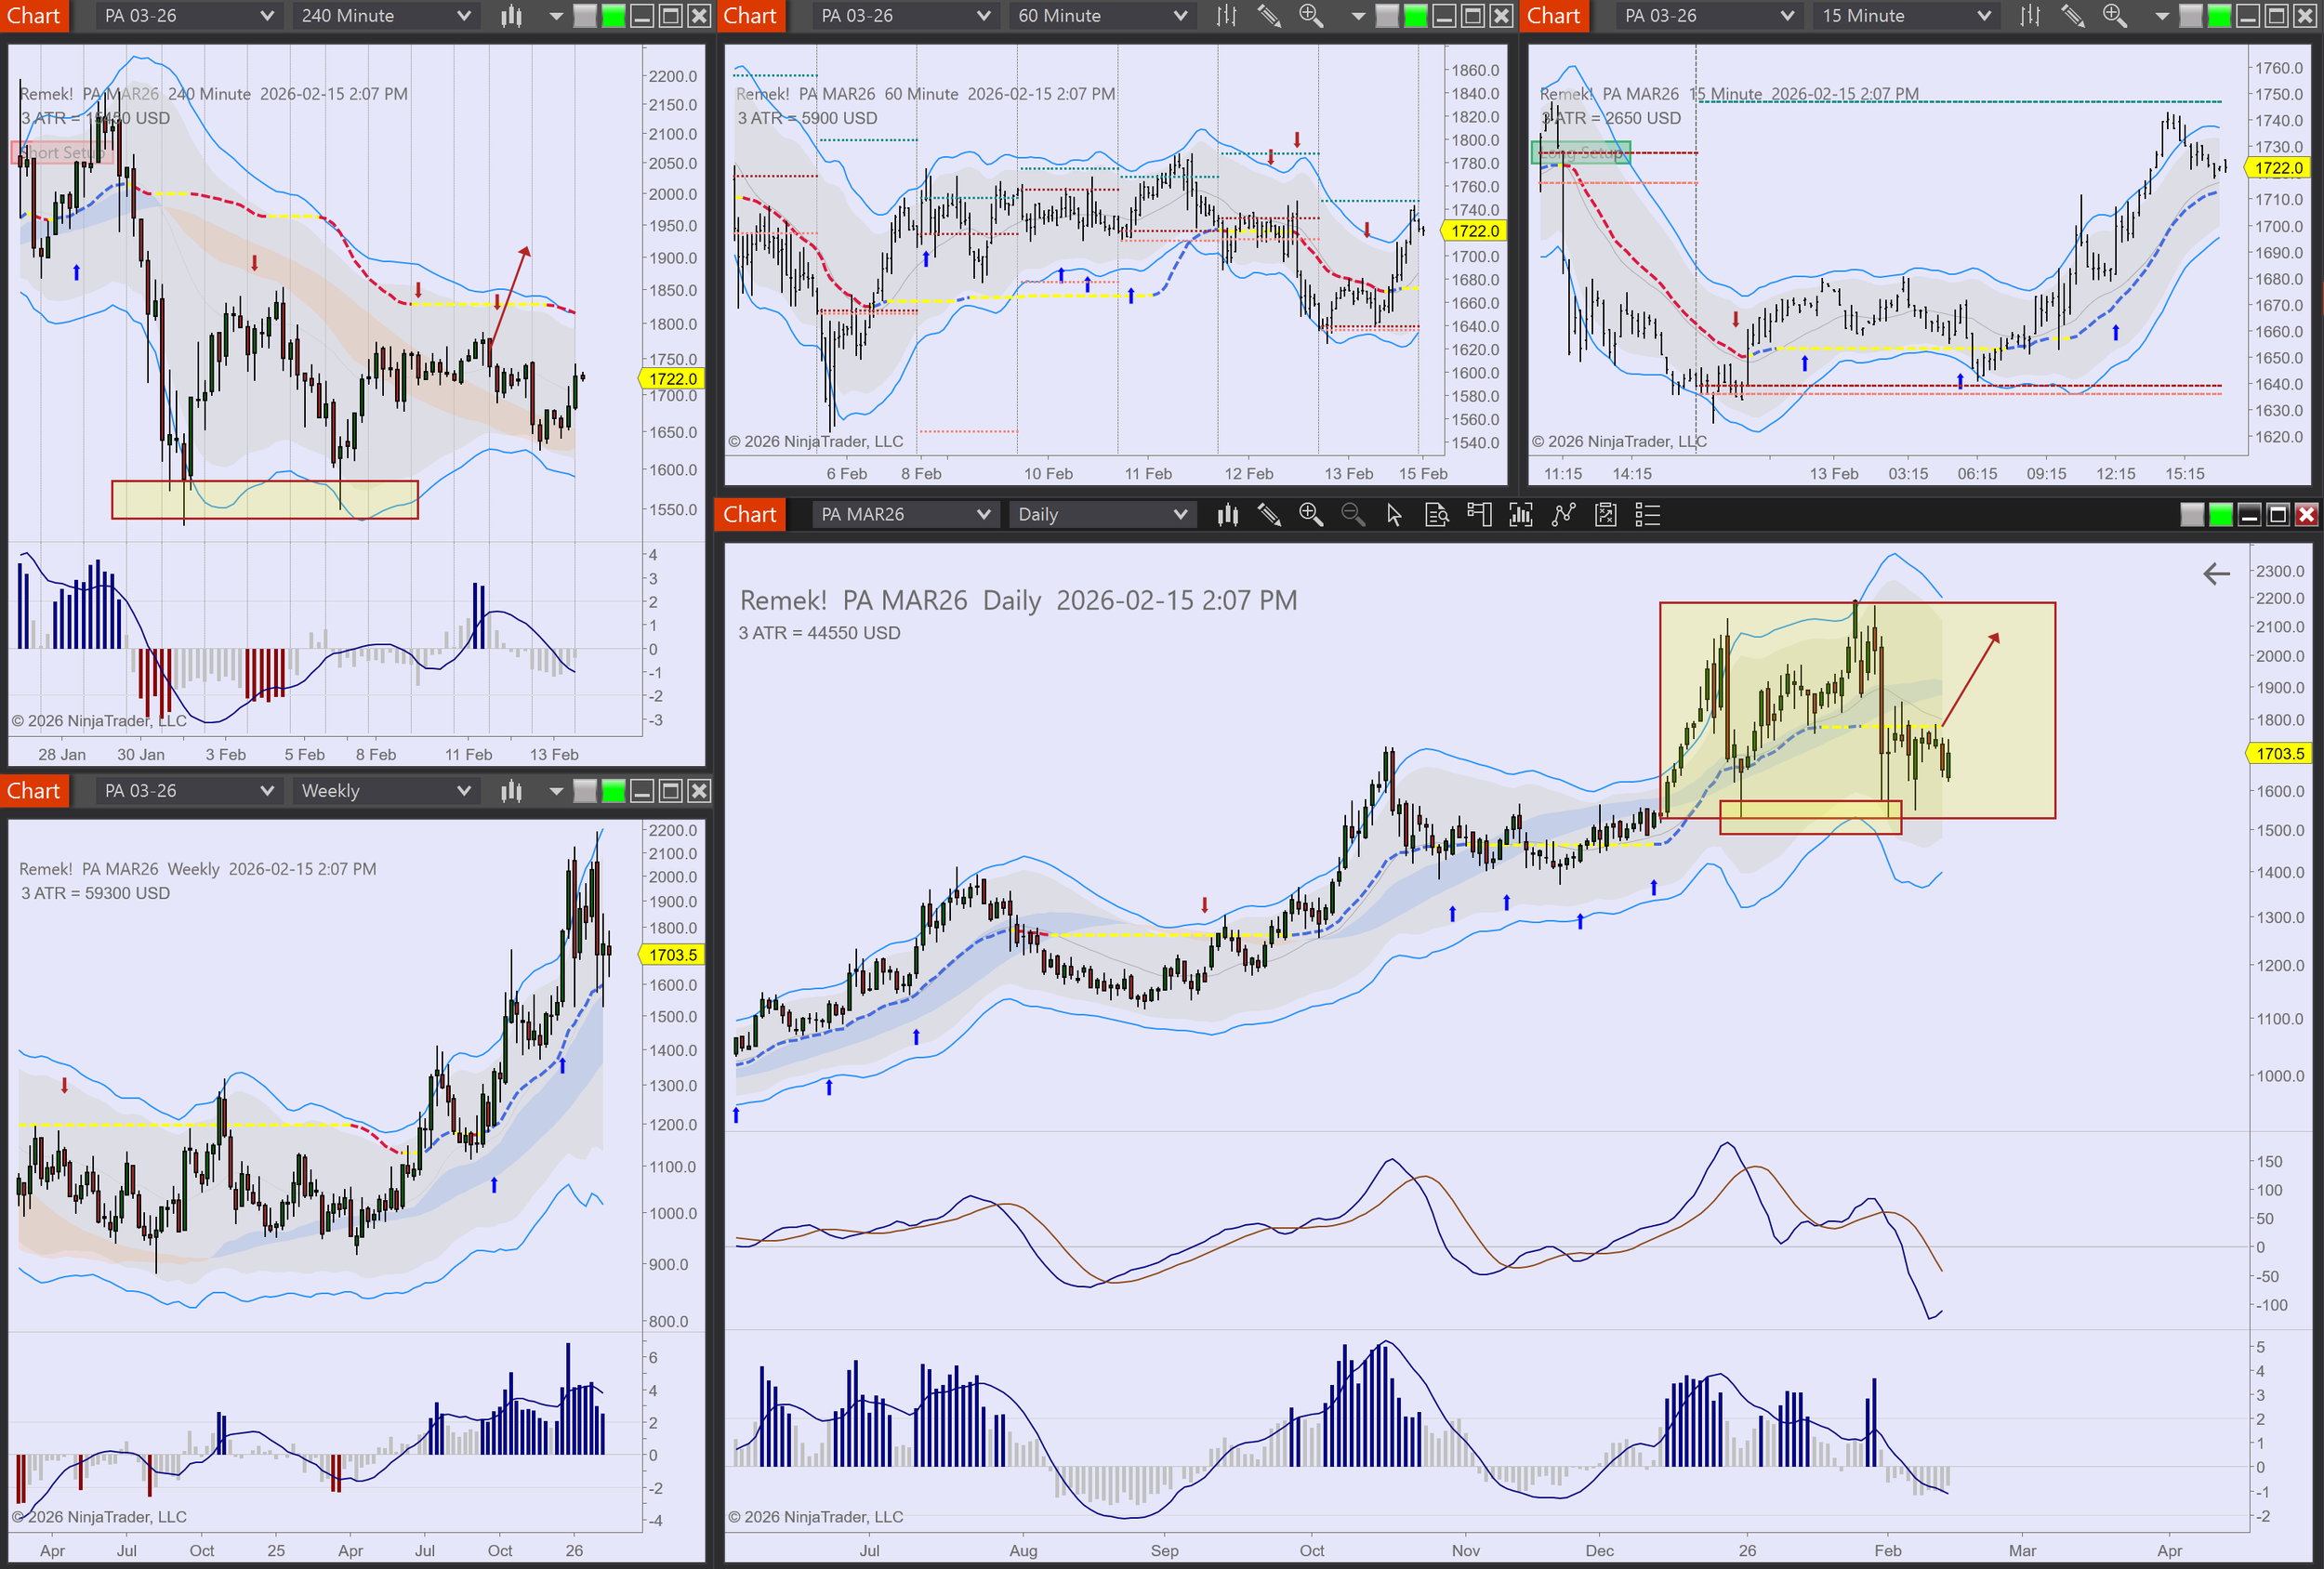Toggle gray link button on Daily chart

[2191, 515]
